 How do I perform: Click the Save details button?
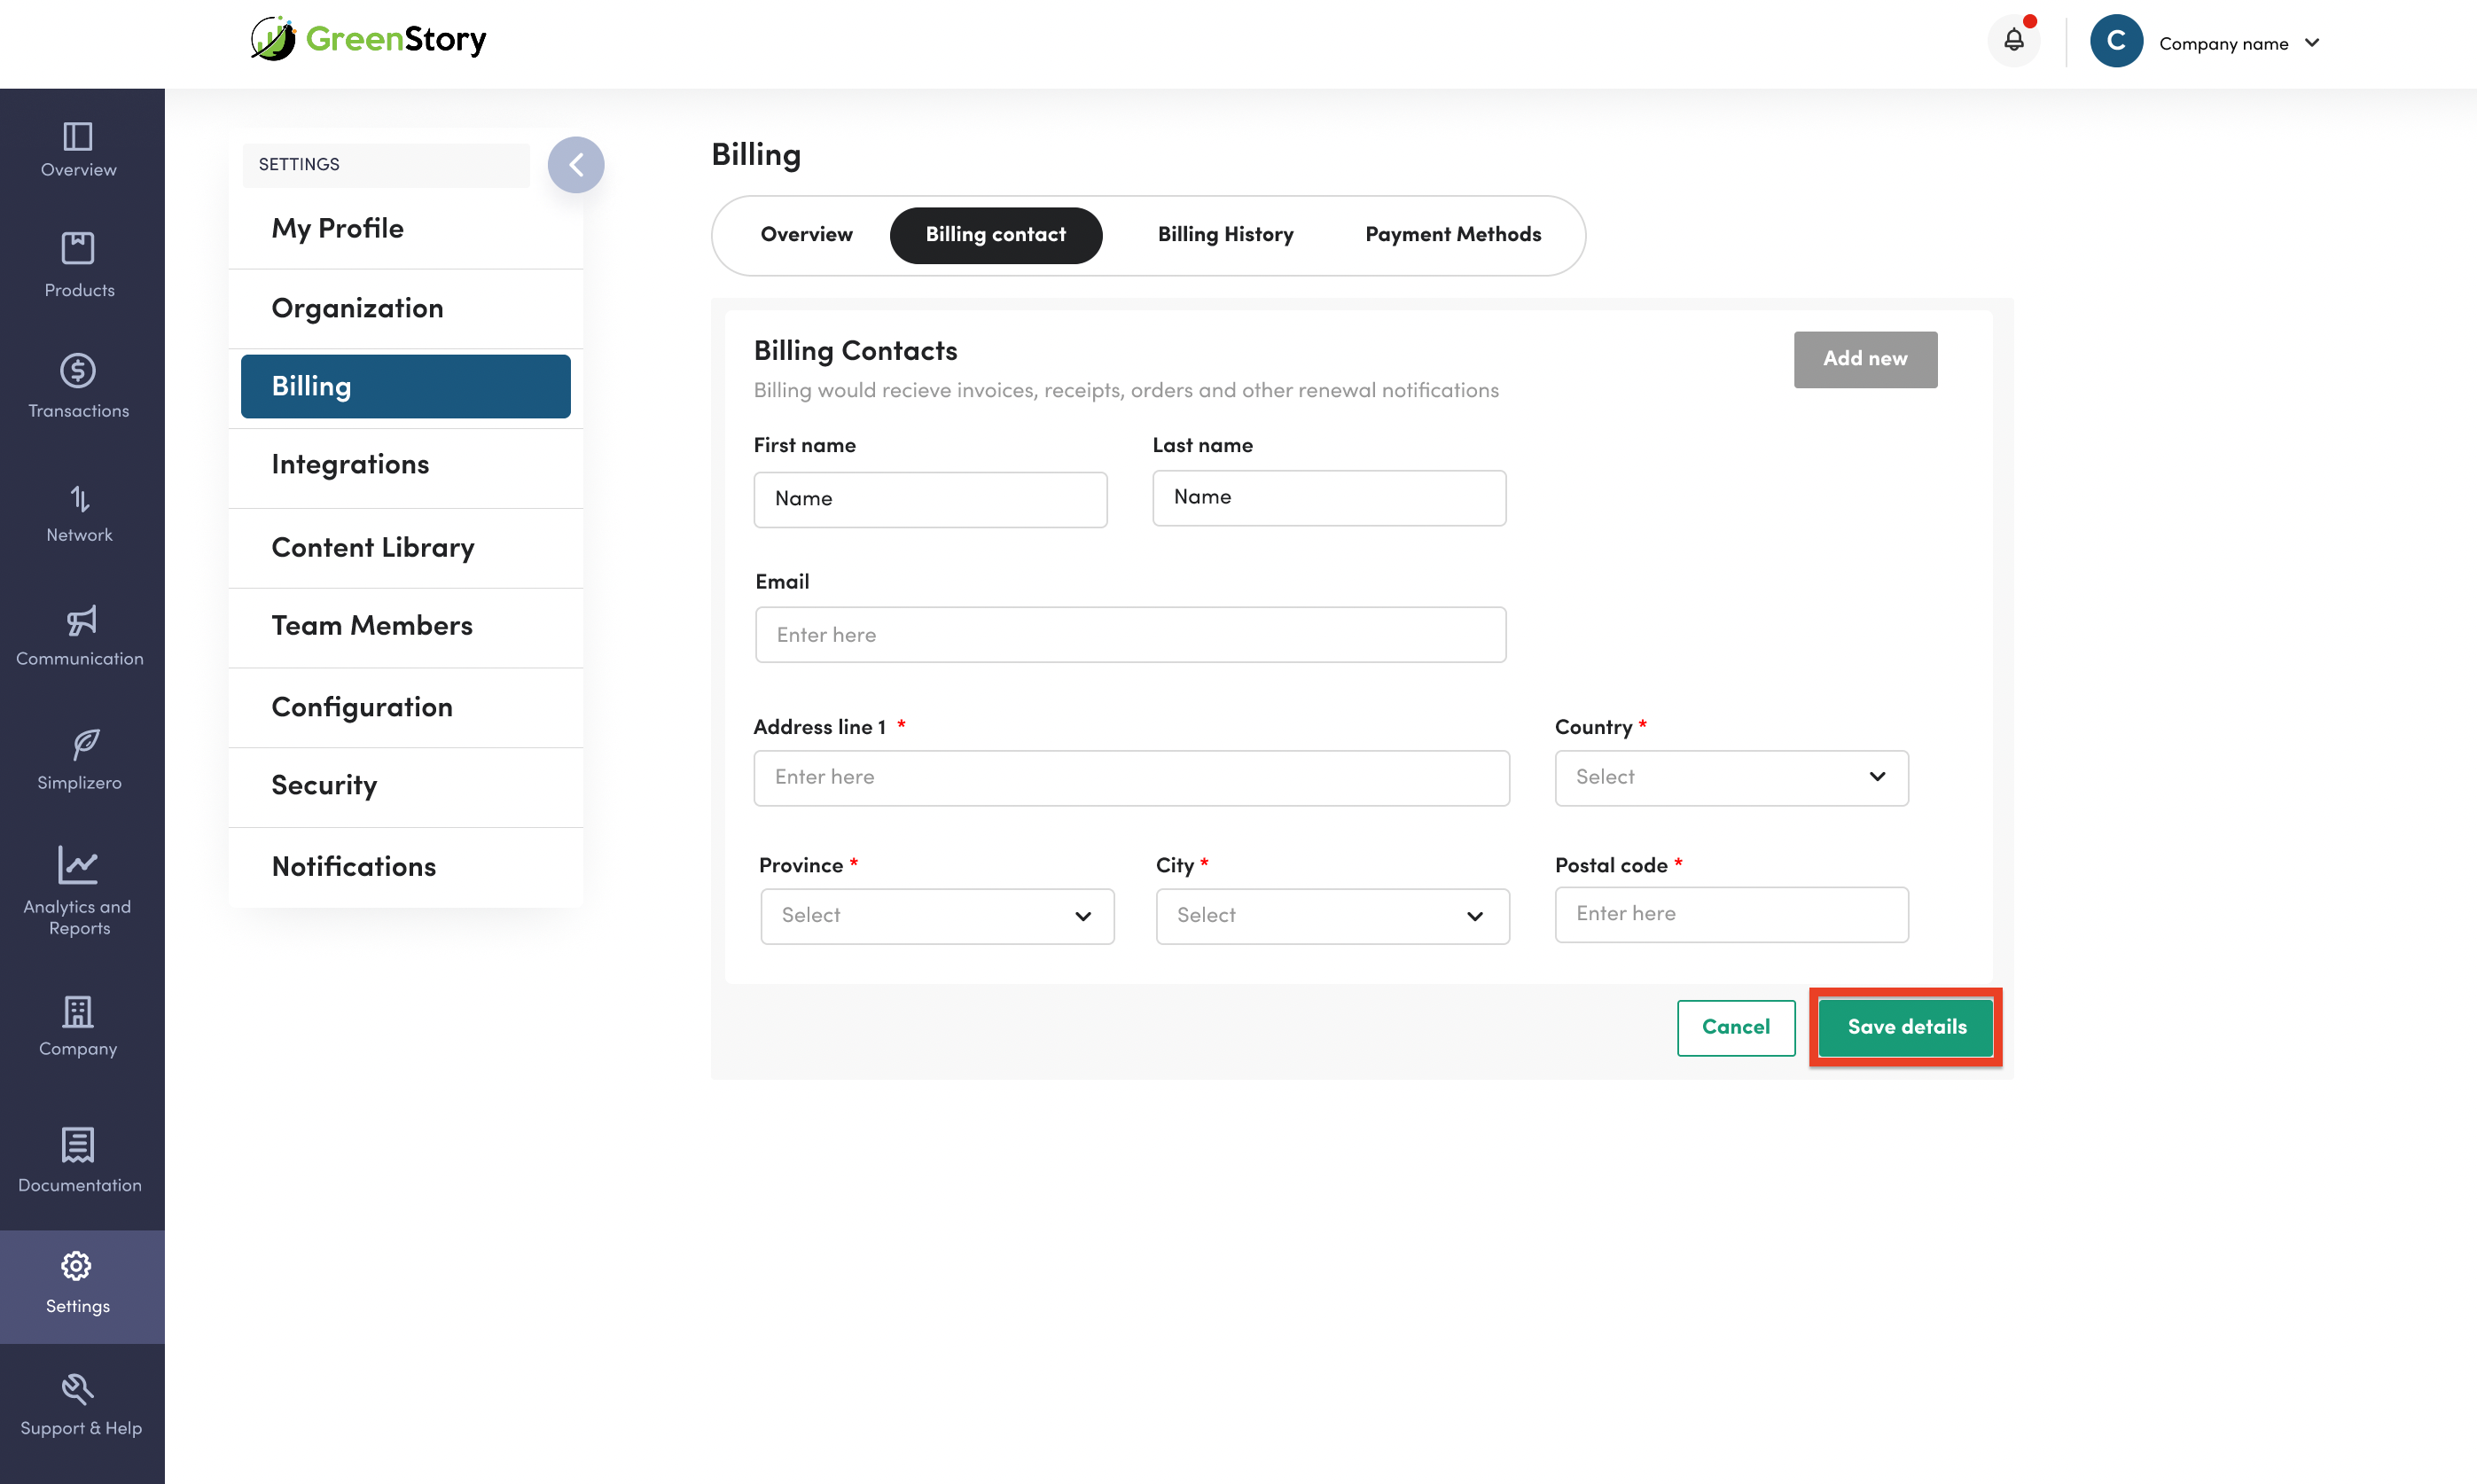pos(1906,1027)
